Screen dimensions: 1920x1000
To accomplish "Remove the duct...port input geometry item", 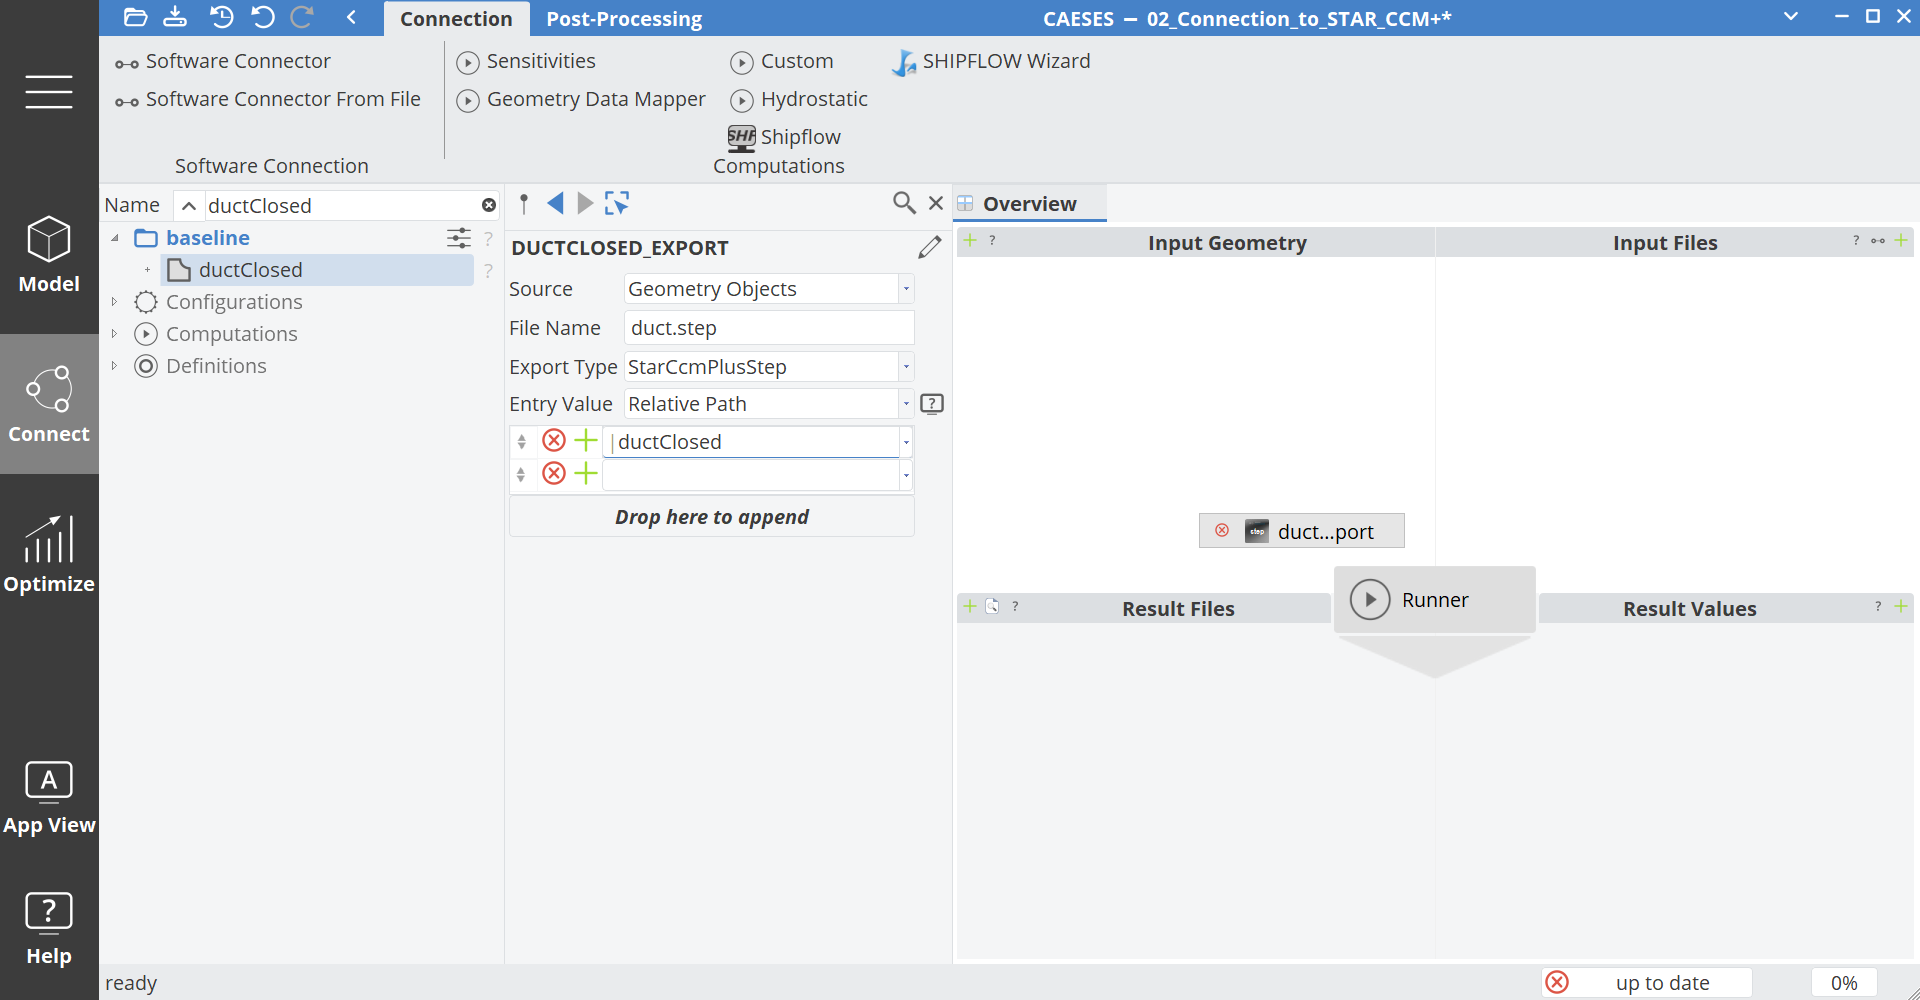I will click(1222, 531).
